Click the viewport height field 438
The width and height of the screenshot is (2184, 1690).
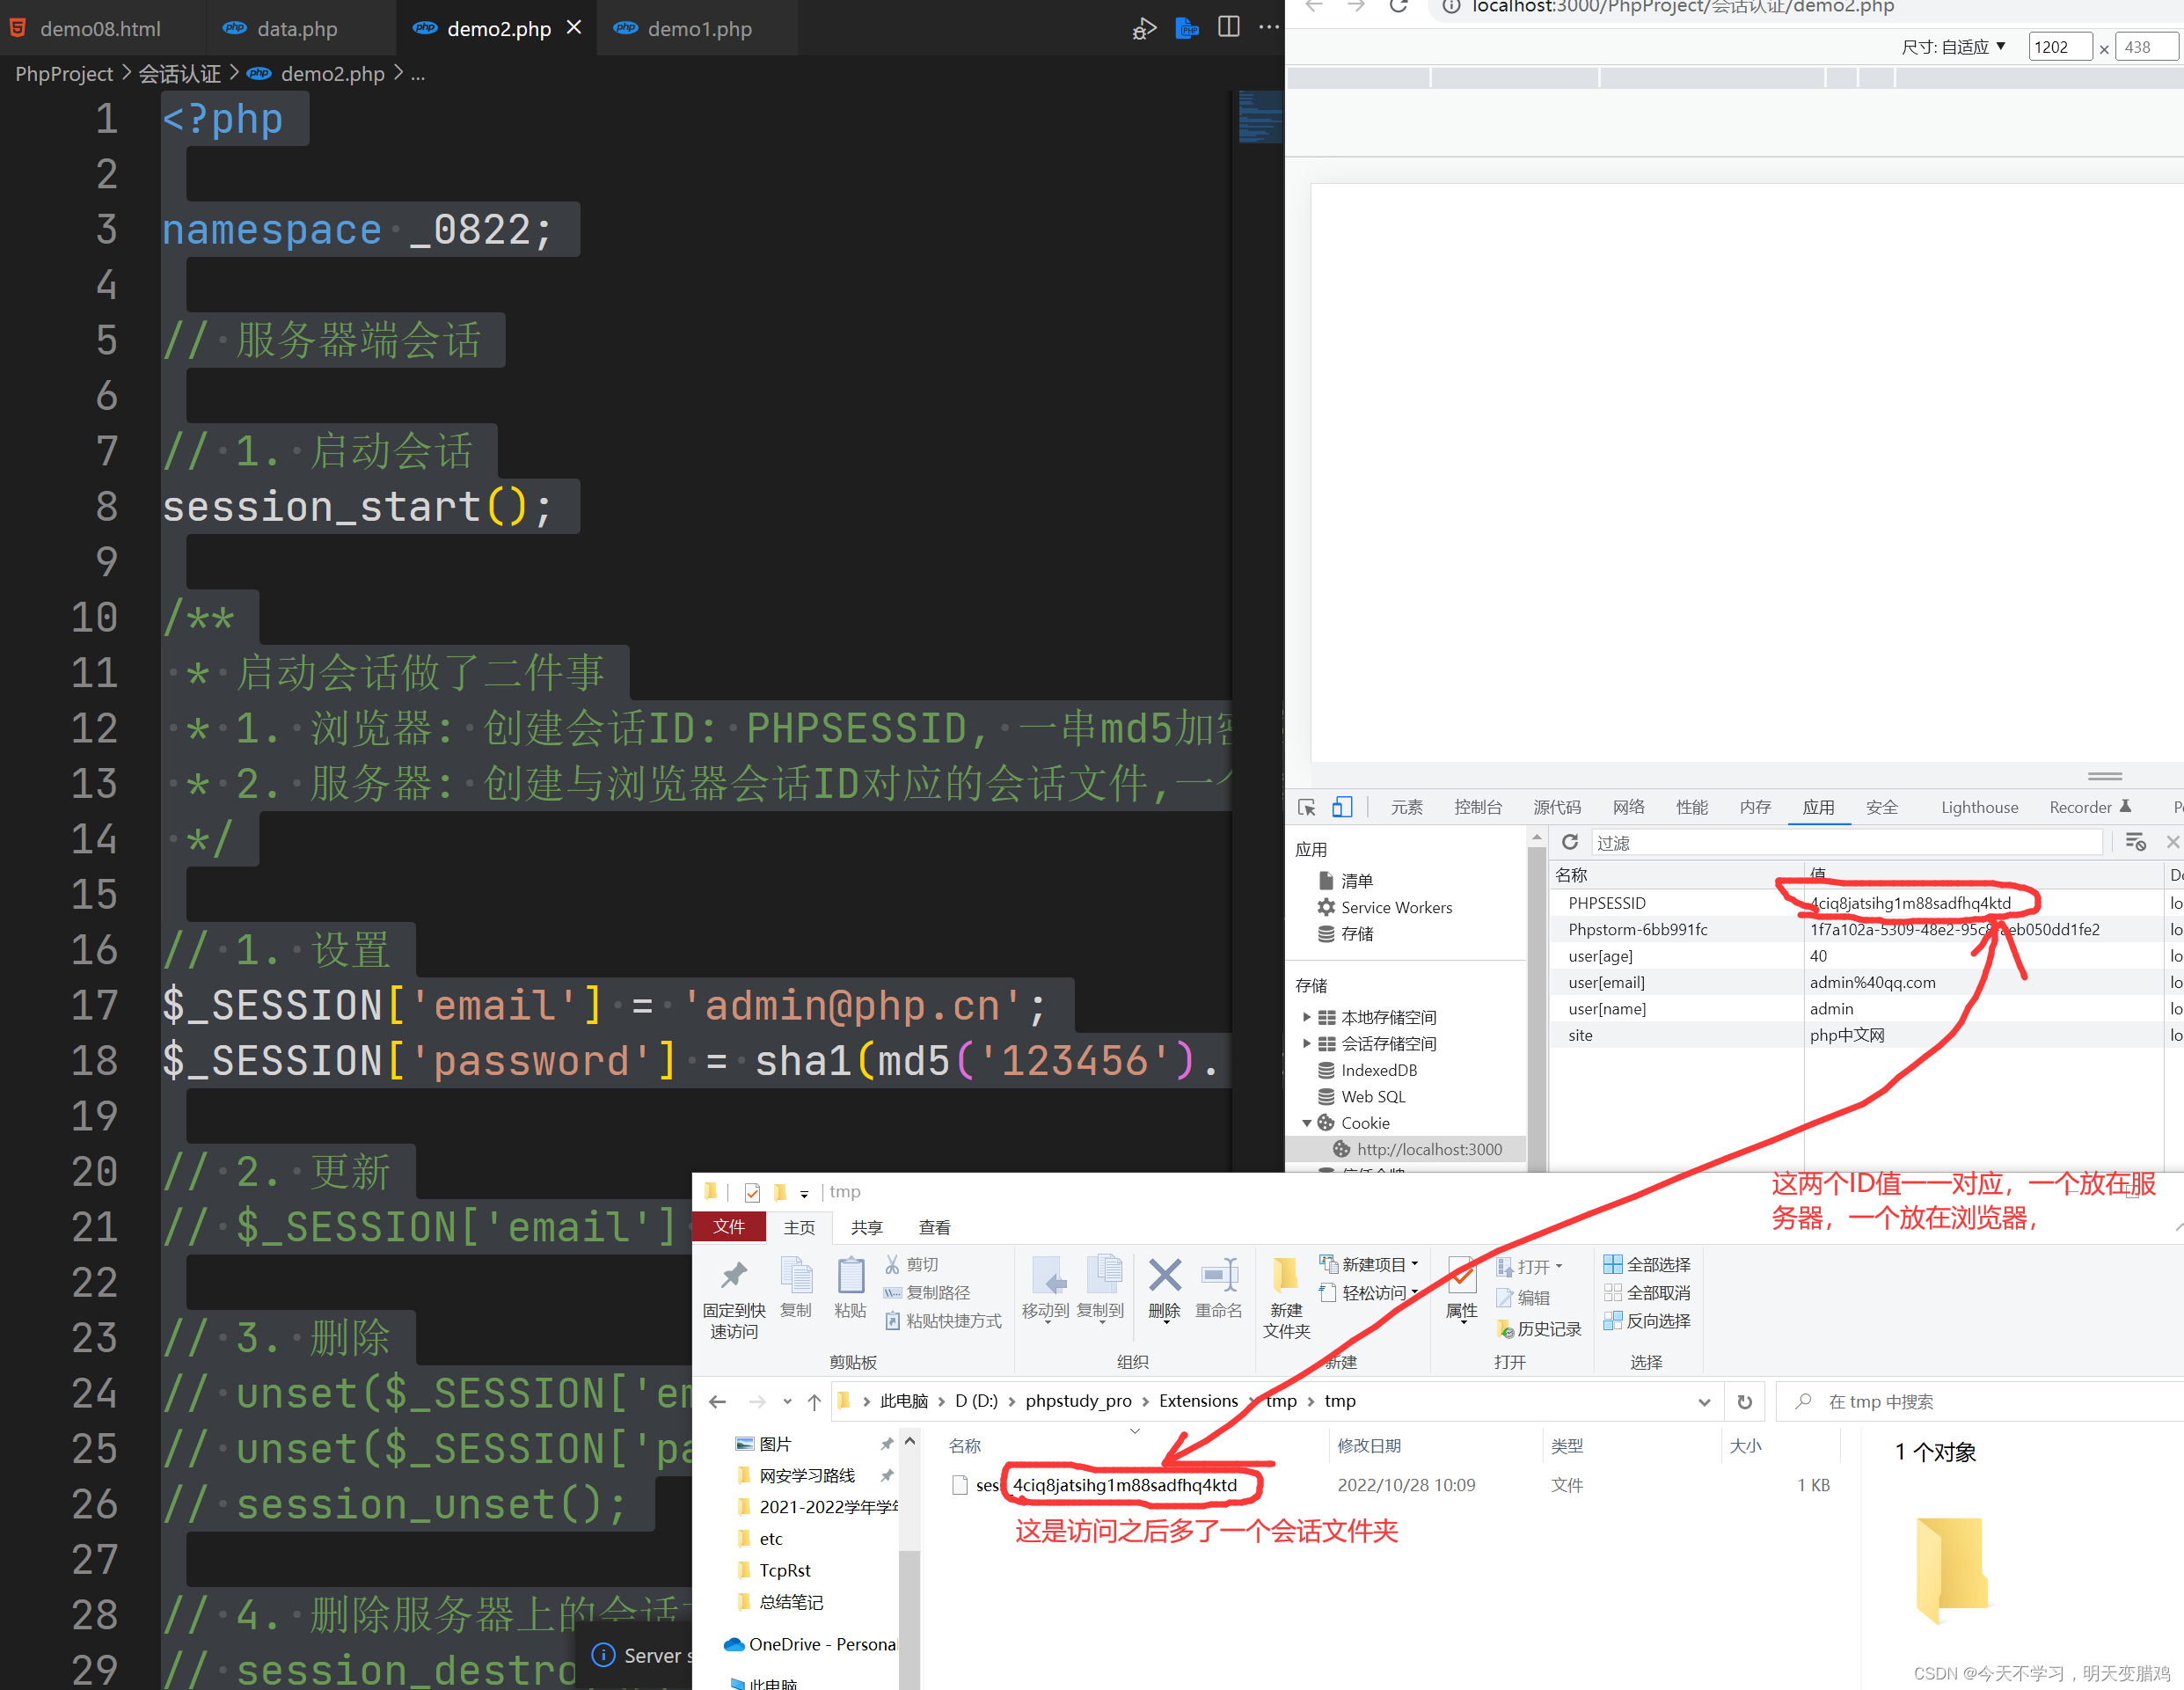pyautogui.click(x=2146, y=47)
